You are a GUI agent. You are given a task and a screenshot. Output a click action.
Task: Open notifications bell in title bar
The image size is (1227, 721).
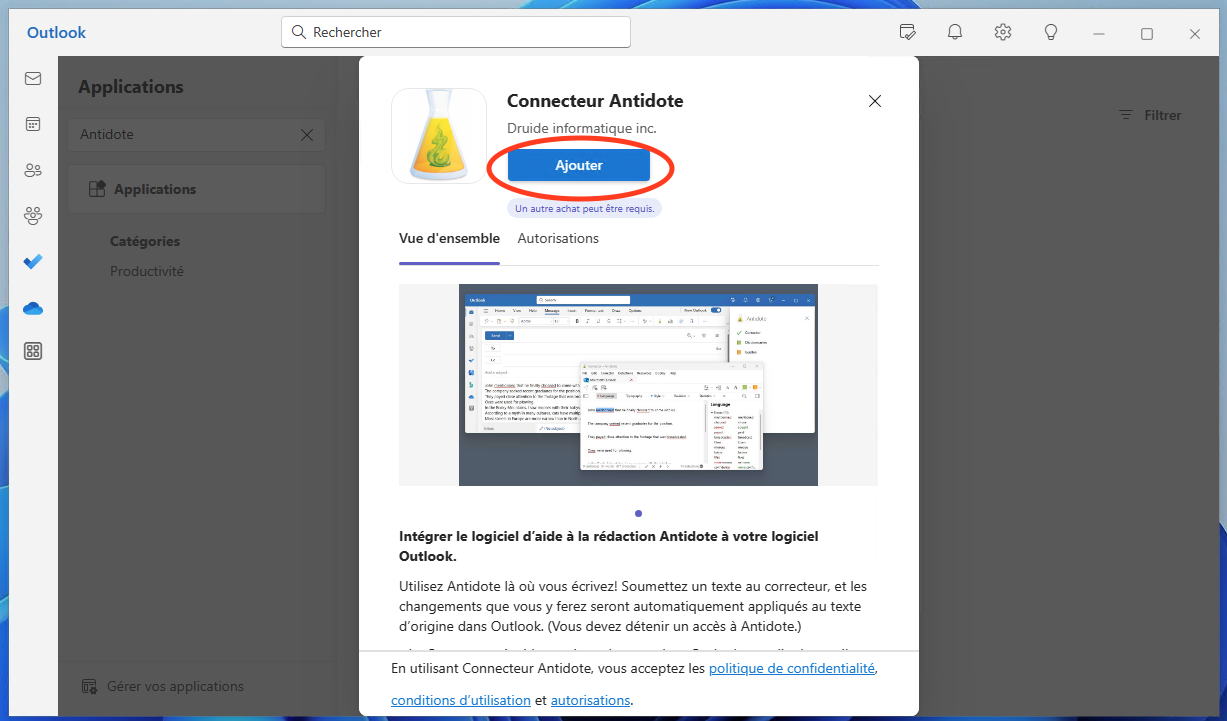point(955,32)
